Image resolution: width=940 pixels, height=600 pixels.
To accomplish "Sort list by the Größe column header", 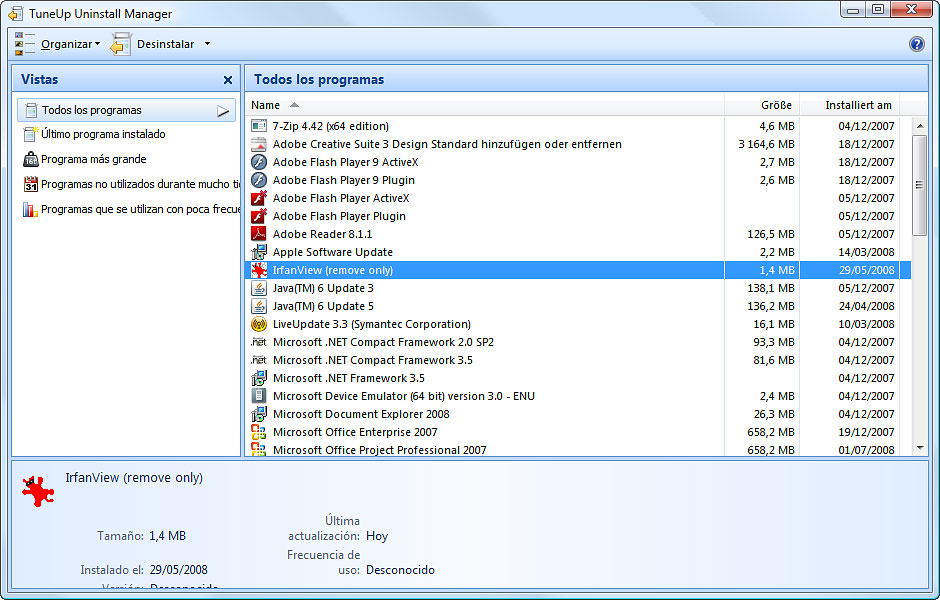I will point(775,105).
